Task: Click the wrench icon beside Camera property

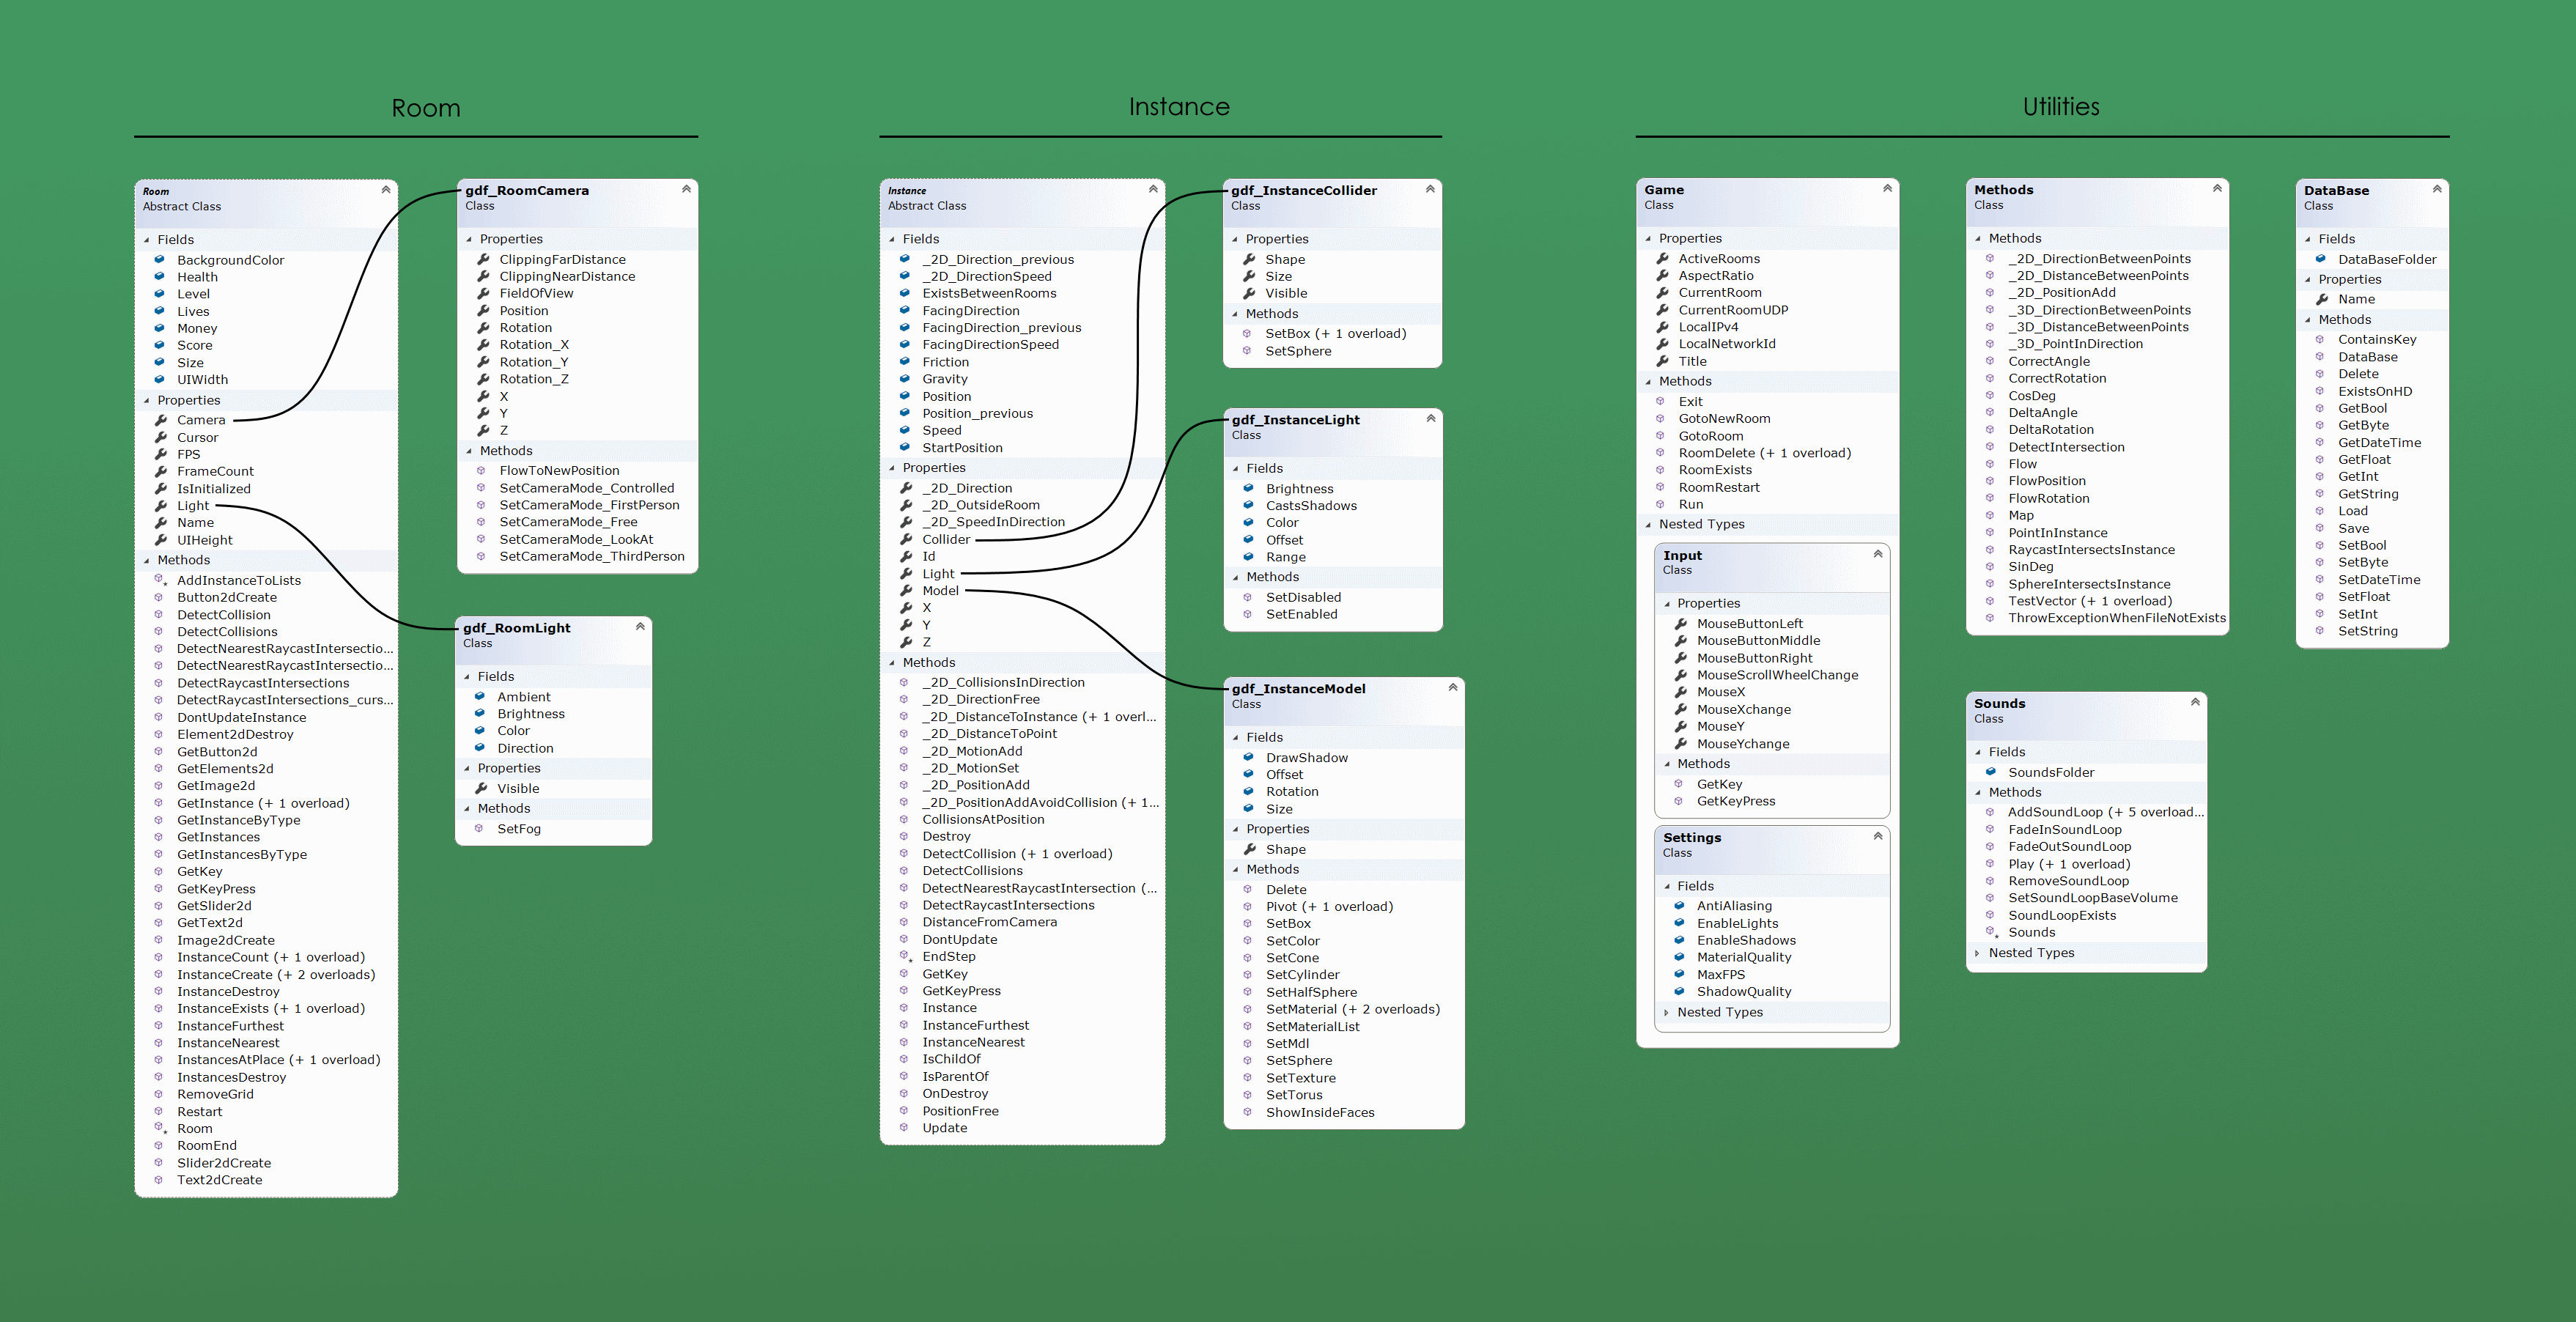Action: tap(160, 420)
